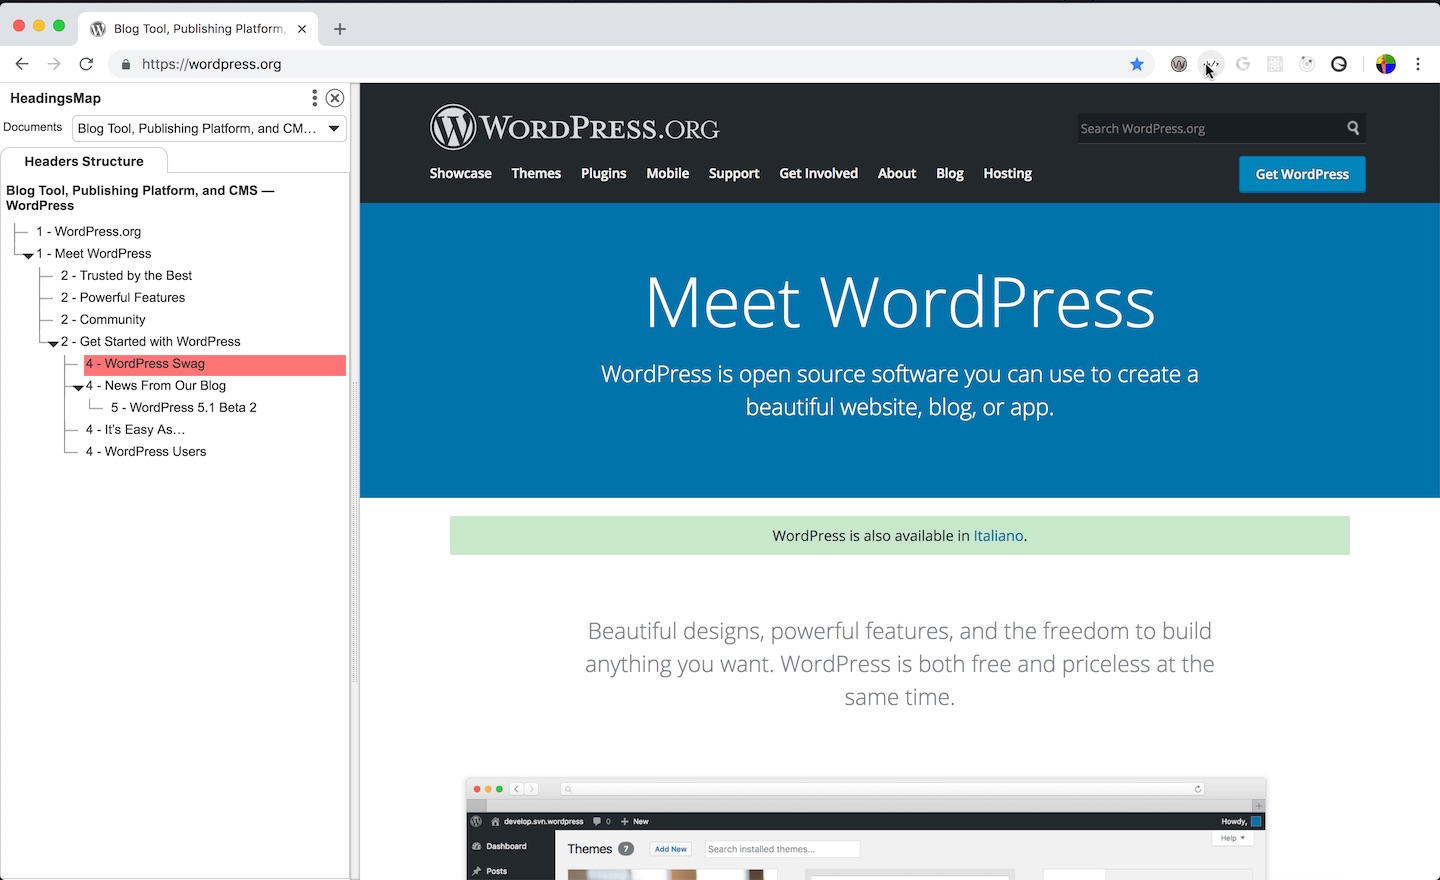Reload the current page
The image size is (1440, 880).
(x=86, y=64)
